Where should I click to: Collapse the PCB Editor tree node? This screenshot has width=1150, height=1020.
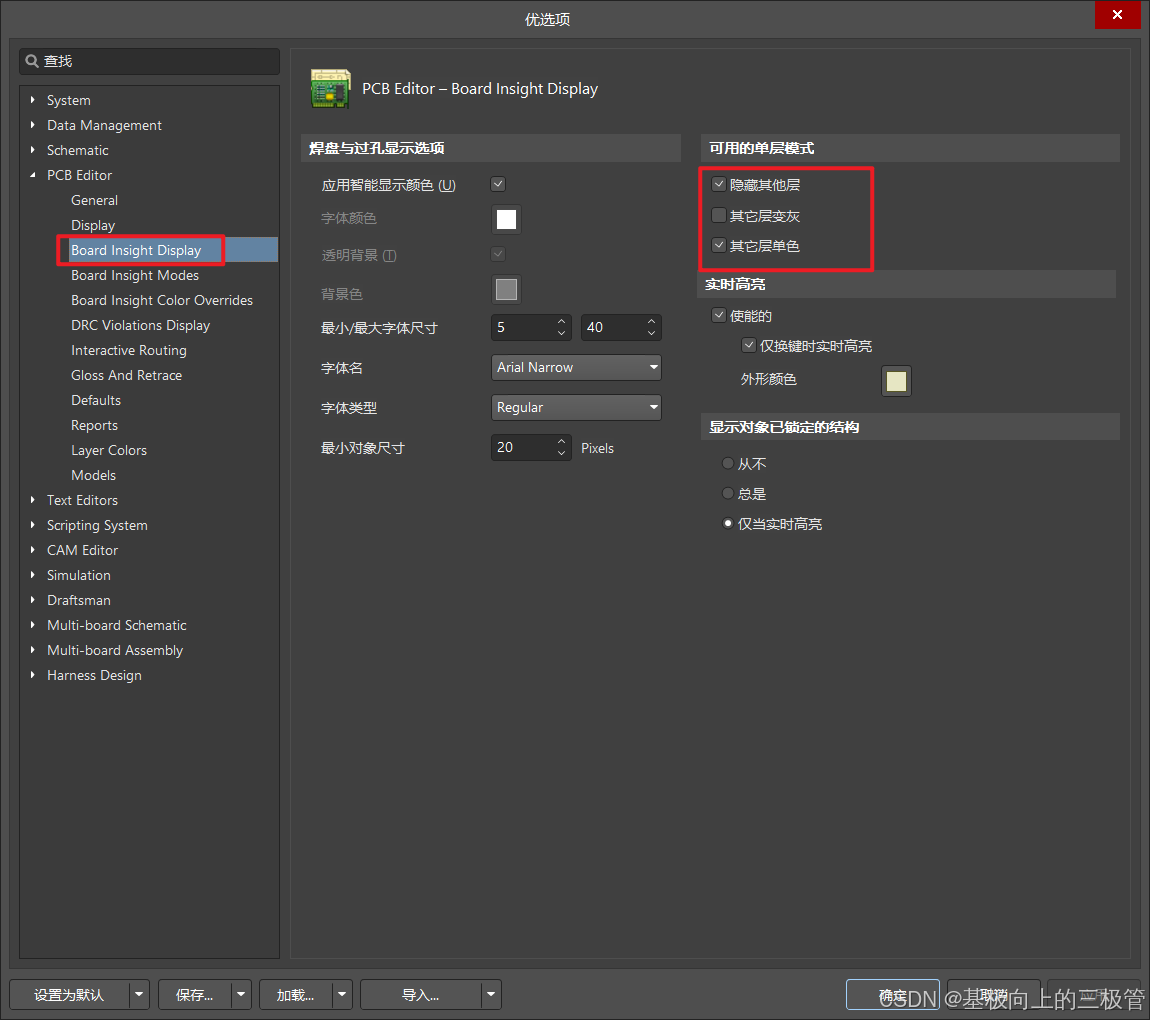point(32,175)
